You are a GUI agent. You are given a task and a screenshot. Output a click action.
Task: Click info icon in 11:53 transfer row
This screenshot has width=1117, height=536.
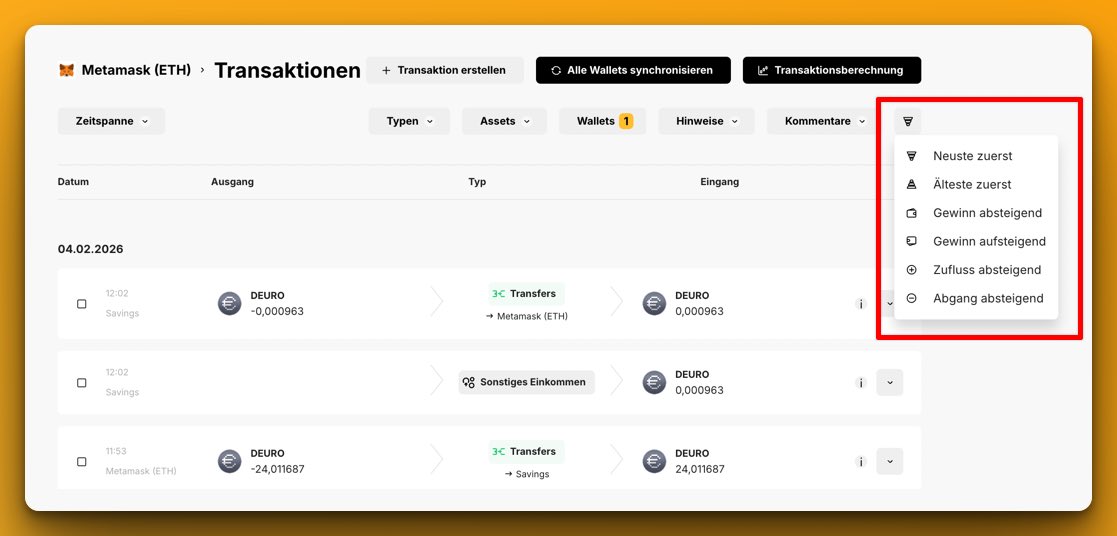[861, 462]
